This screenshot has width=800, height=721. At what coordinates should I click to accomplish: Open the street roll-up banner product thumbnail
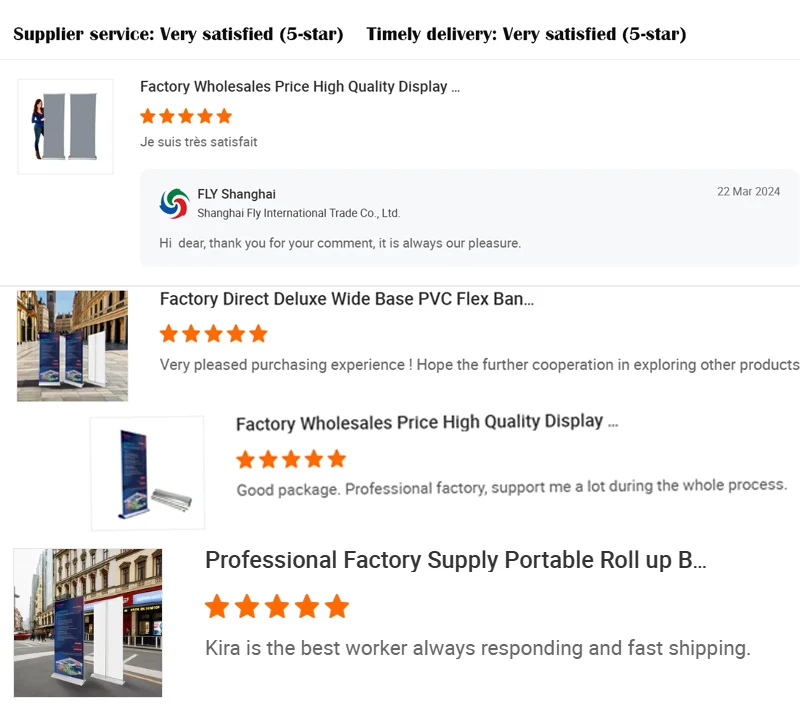pos(88,622)
